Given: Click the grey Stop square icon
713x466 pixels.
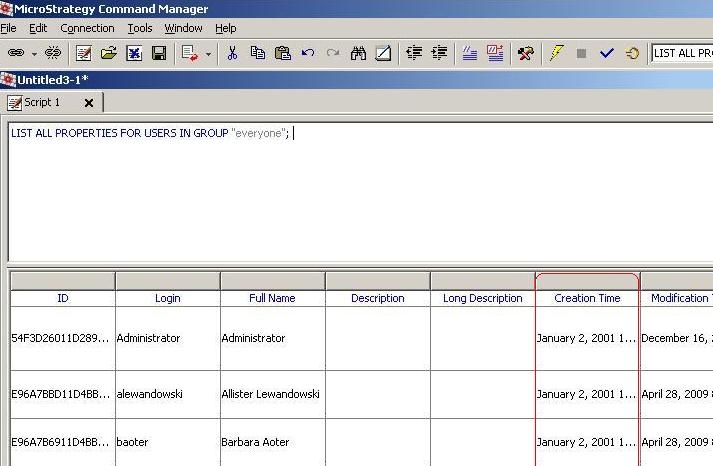Looking at the screenshot, I should (581, 53).
